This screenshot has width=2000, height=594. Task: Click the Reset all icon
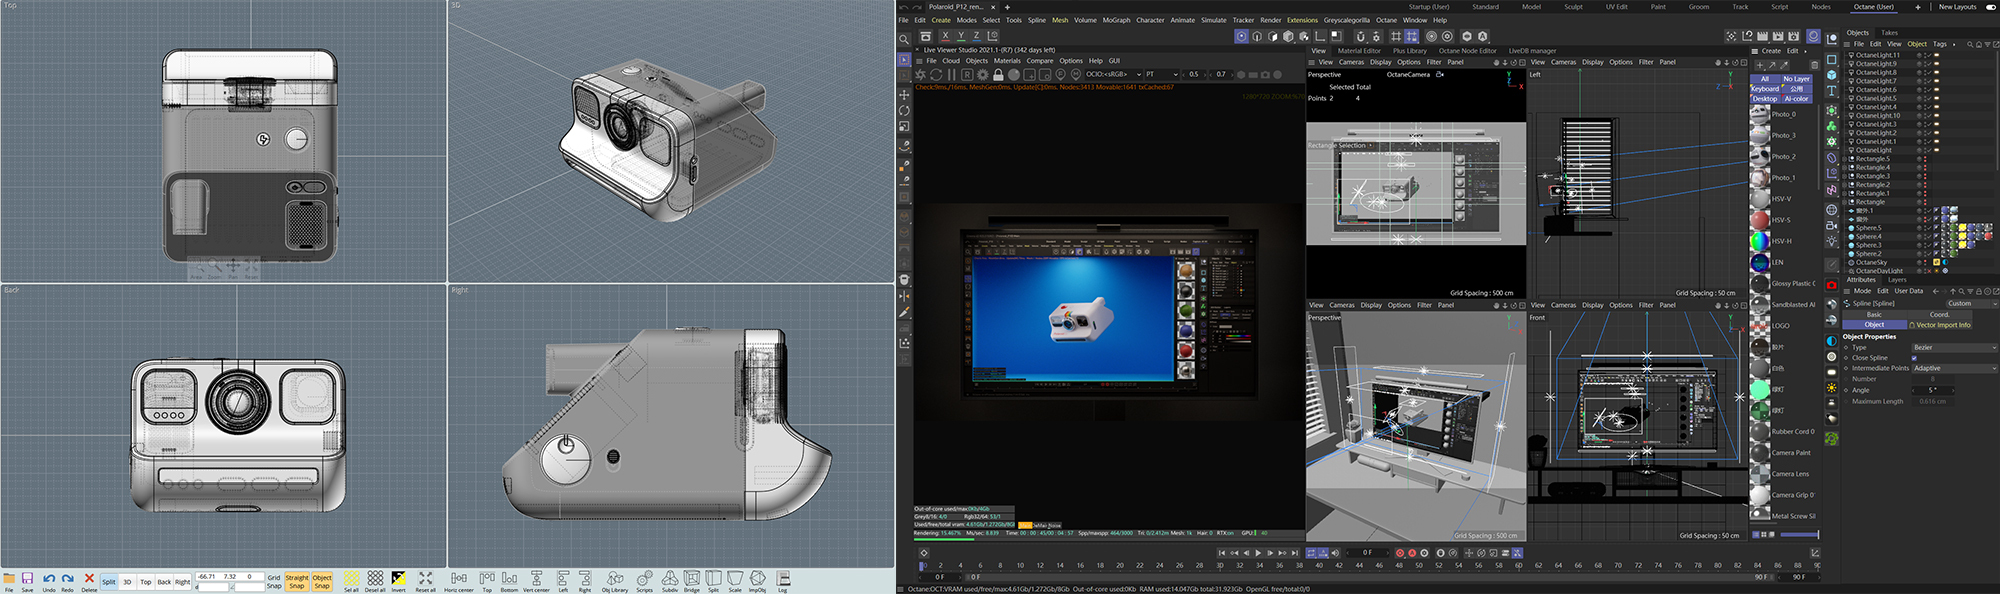tap(425, 578)
